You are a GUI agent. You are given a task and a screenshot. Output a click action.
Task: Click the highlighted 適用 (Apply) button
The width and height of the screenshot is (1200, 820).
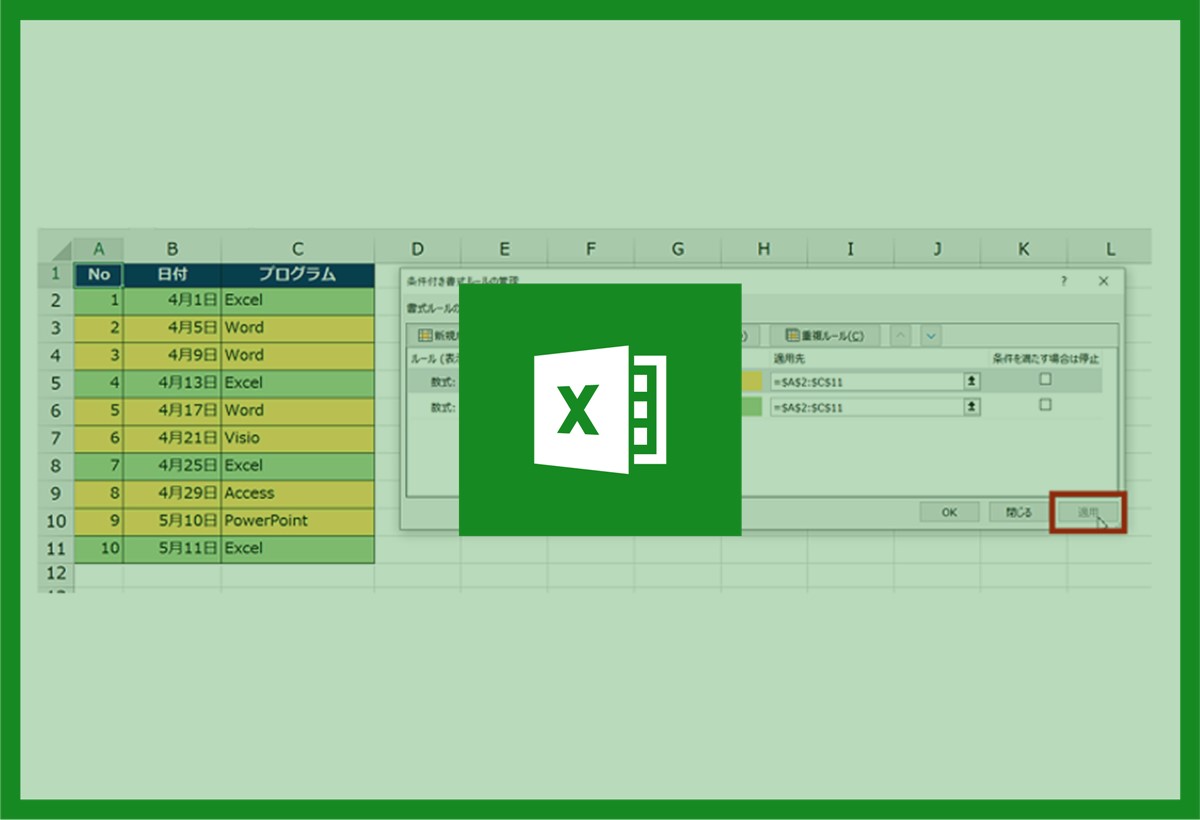pyautogui.click(x=1087, y=512)
